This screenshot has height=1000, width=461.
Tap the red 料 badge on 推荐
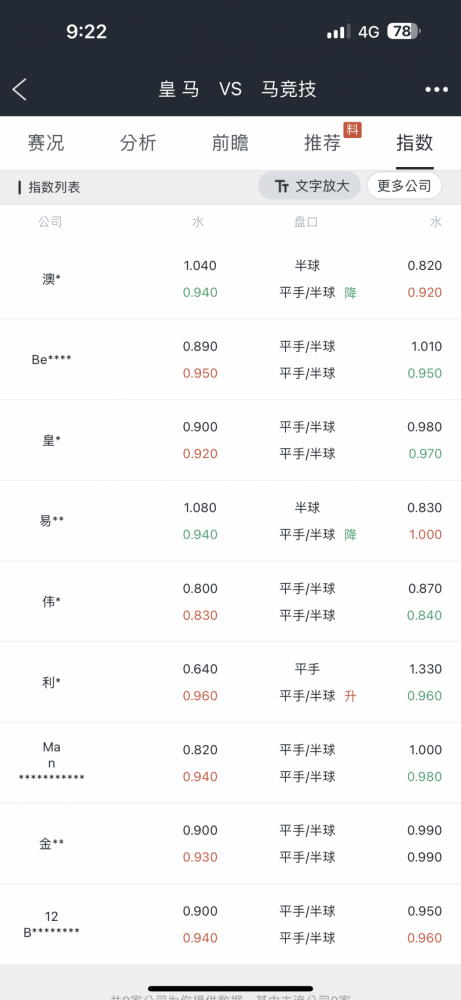353,129
